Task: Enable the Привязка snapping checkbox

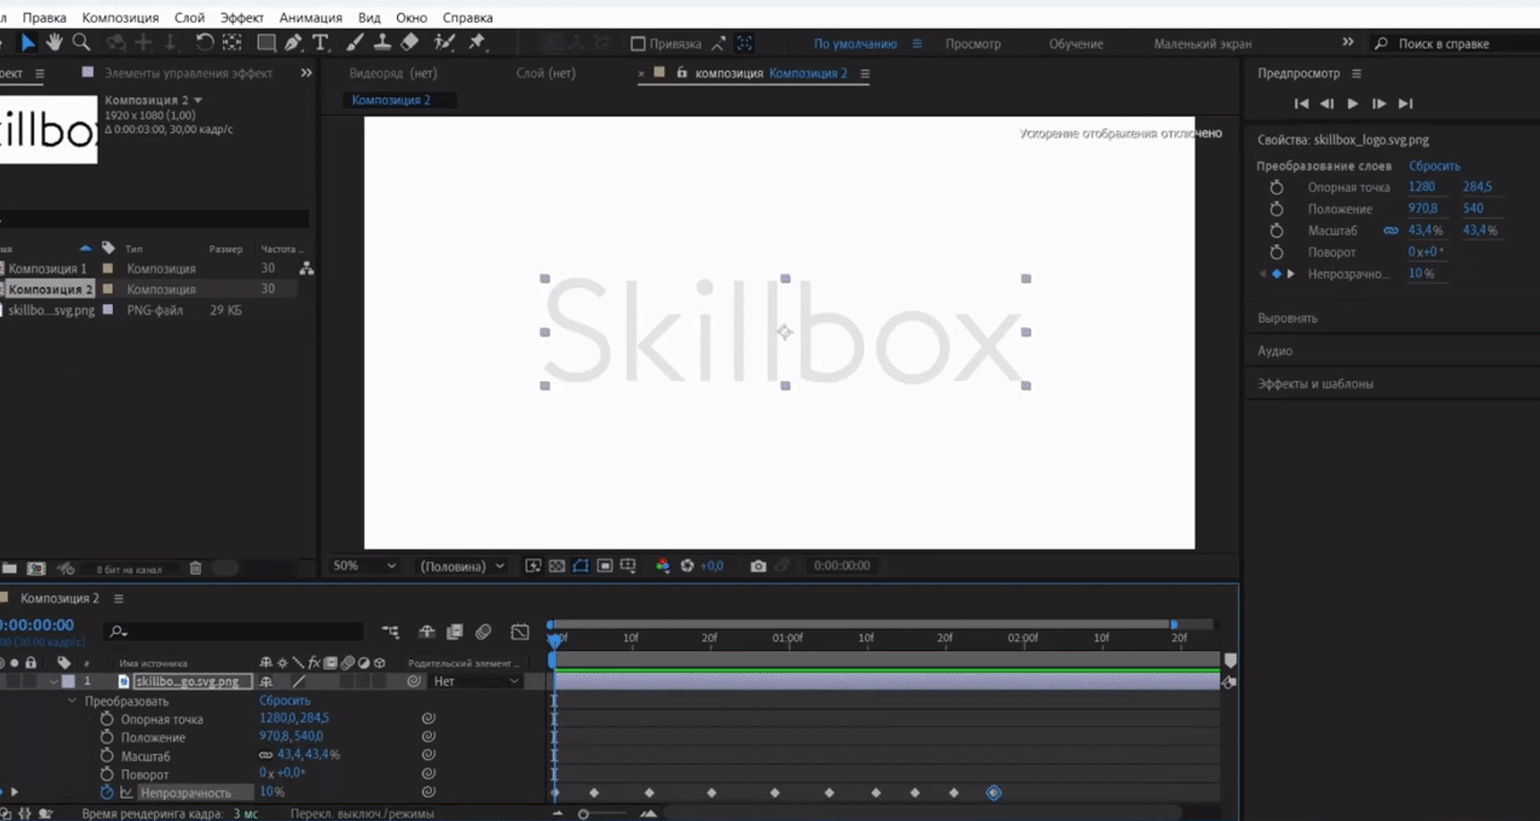Action: click(x=638, y=44)
